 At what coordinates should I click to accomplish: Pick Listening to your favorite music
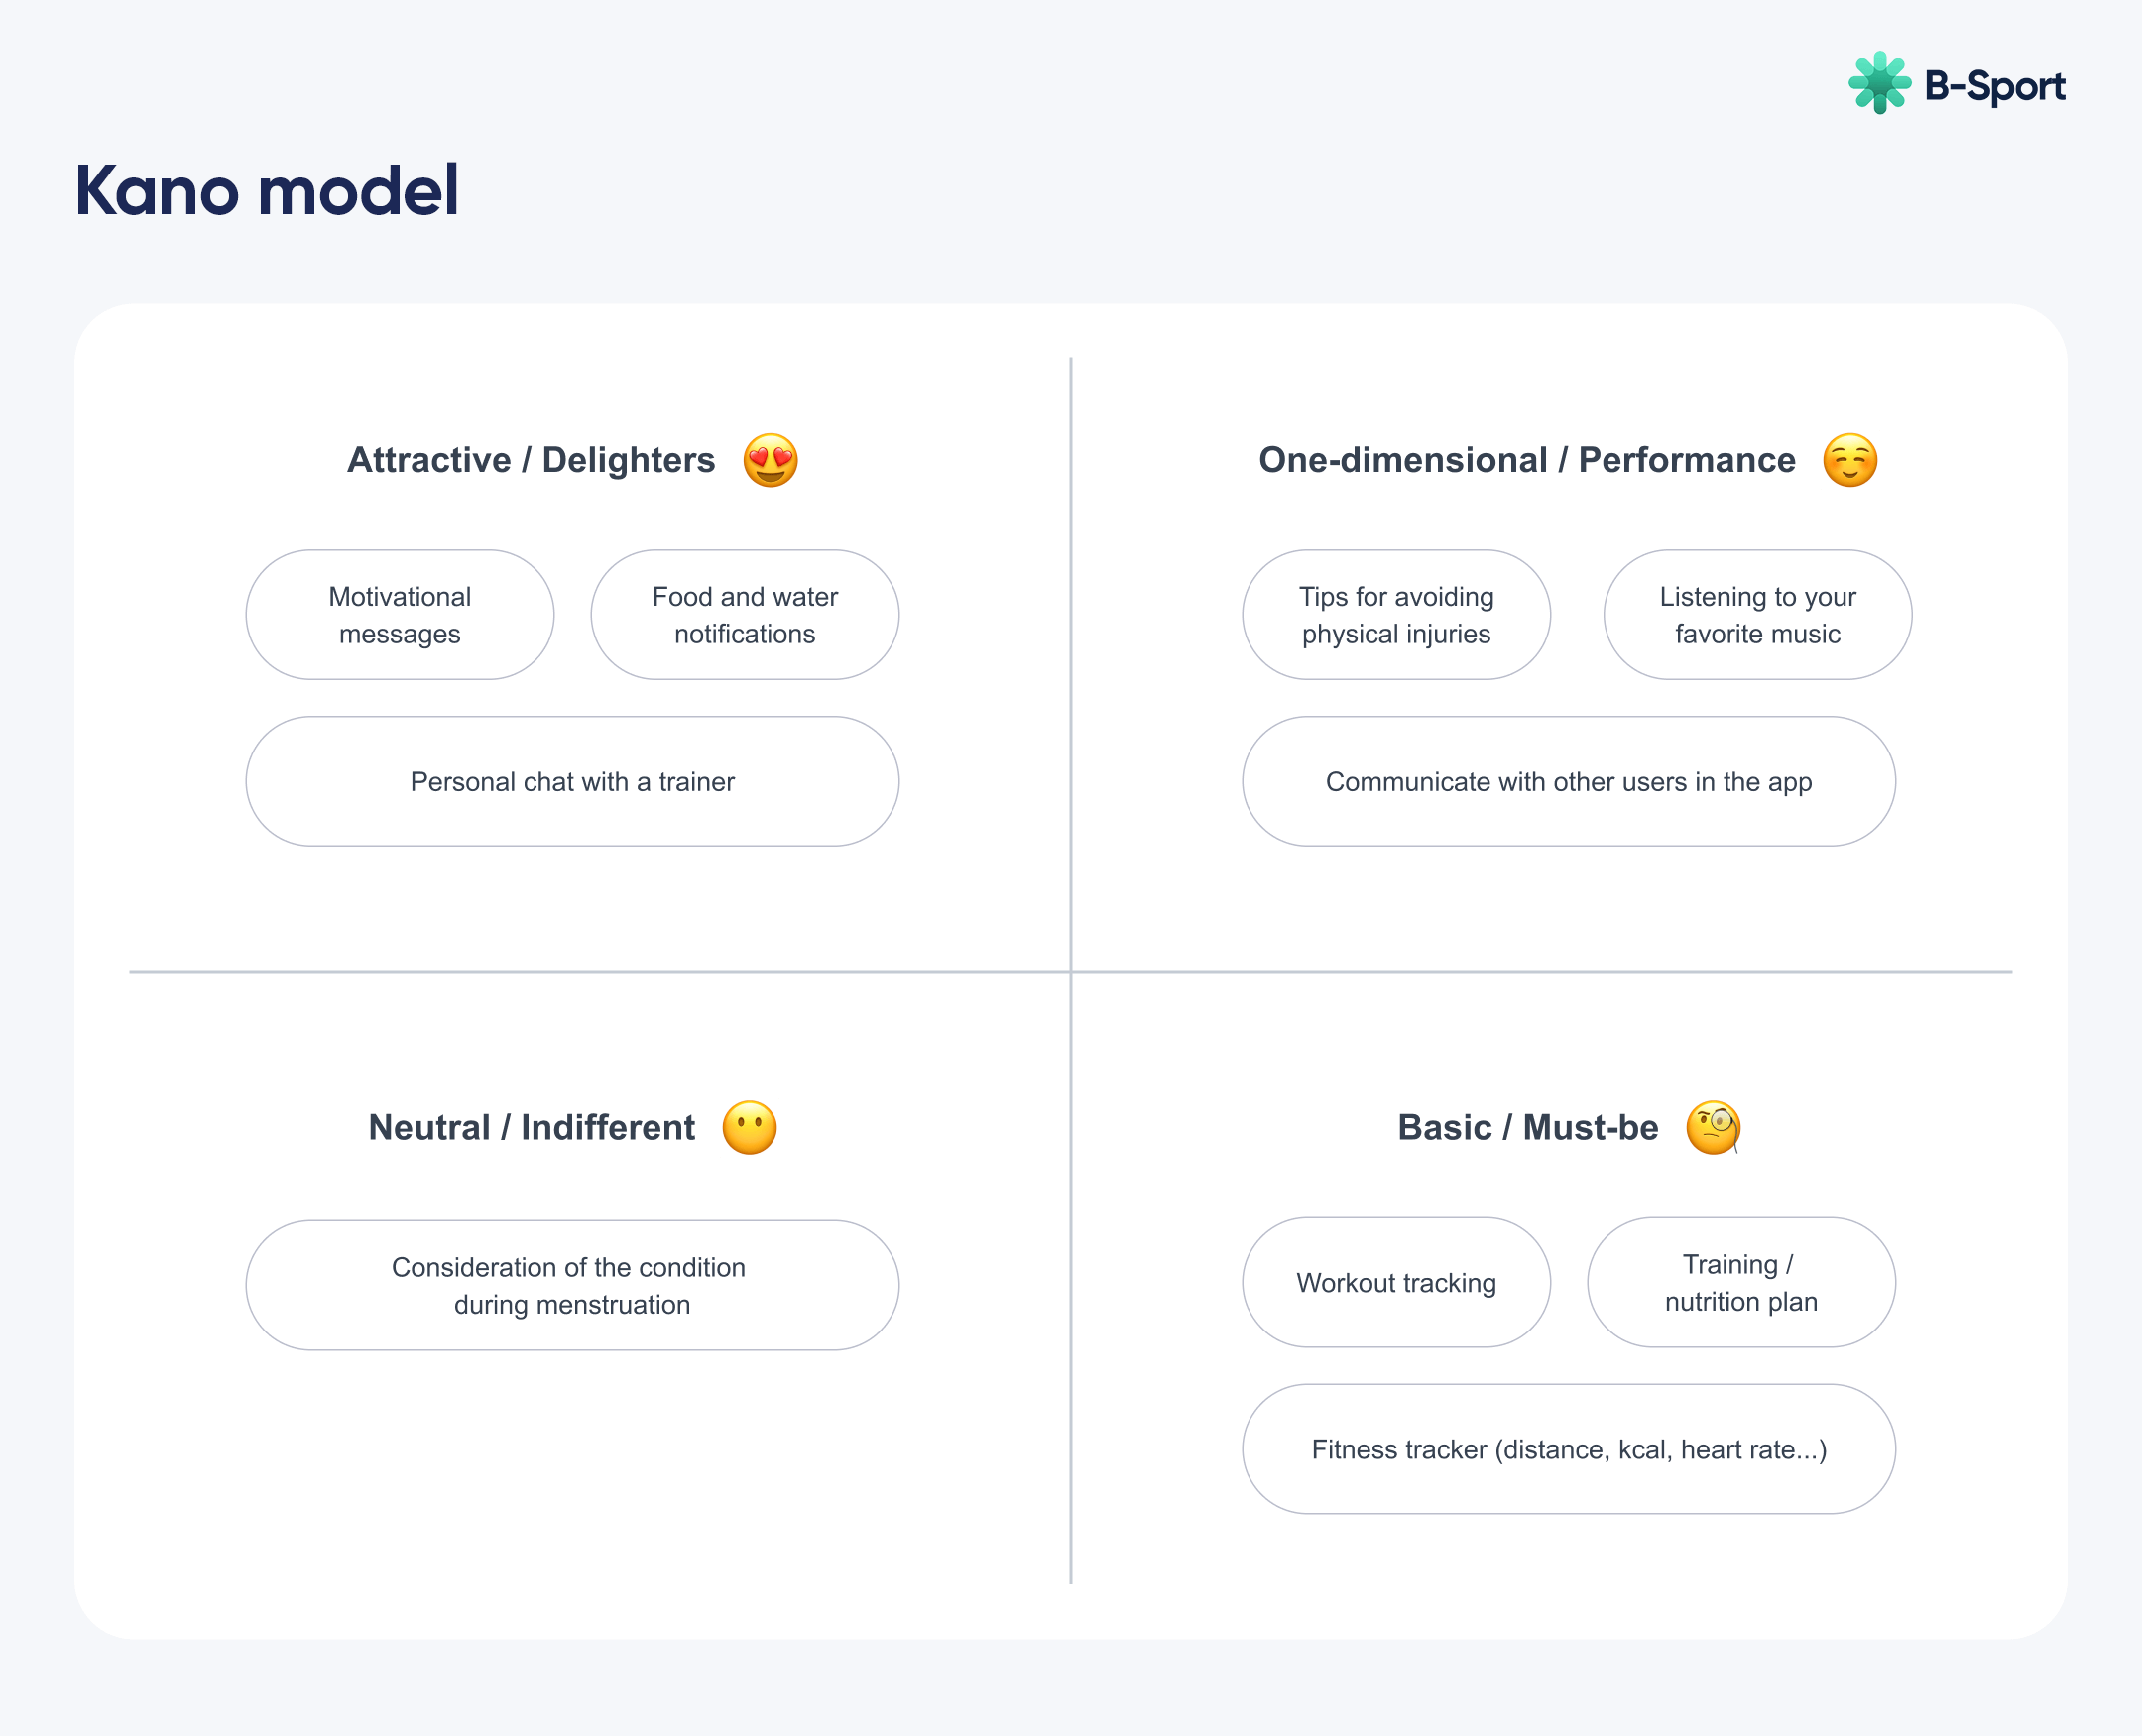coord(1757,615)
